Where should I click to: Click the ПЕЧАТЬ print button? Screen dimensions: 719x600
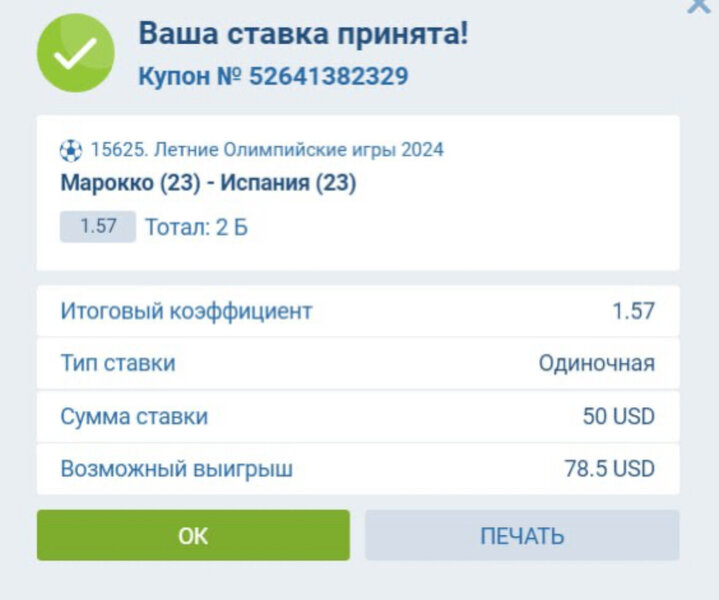(x=522, y=536)
